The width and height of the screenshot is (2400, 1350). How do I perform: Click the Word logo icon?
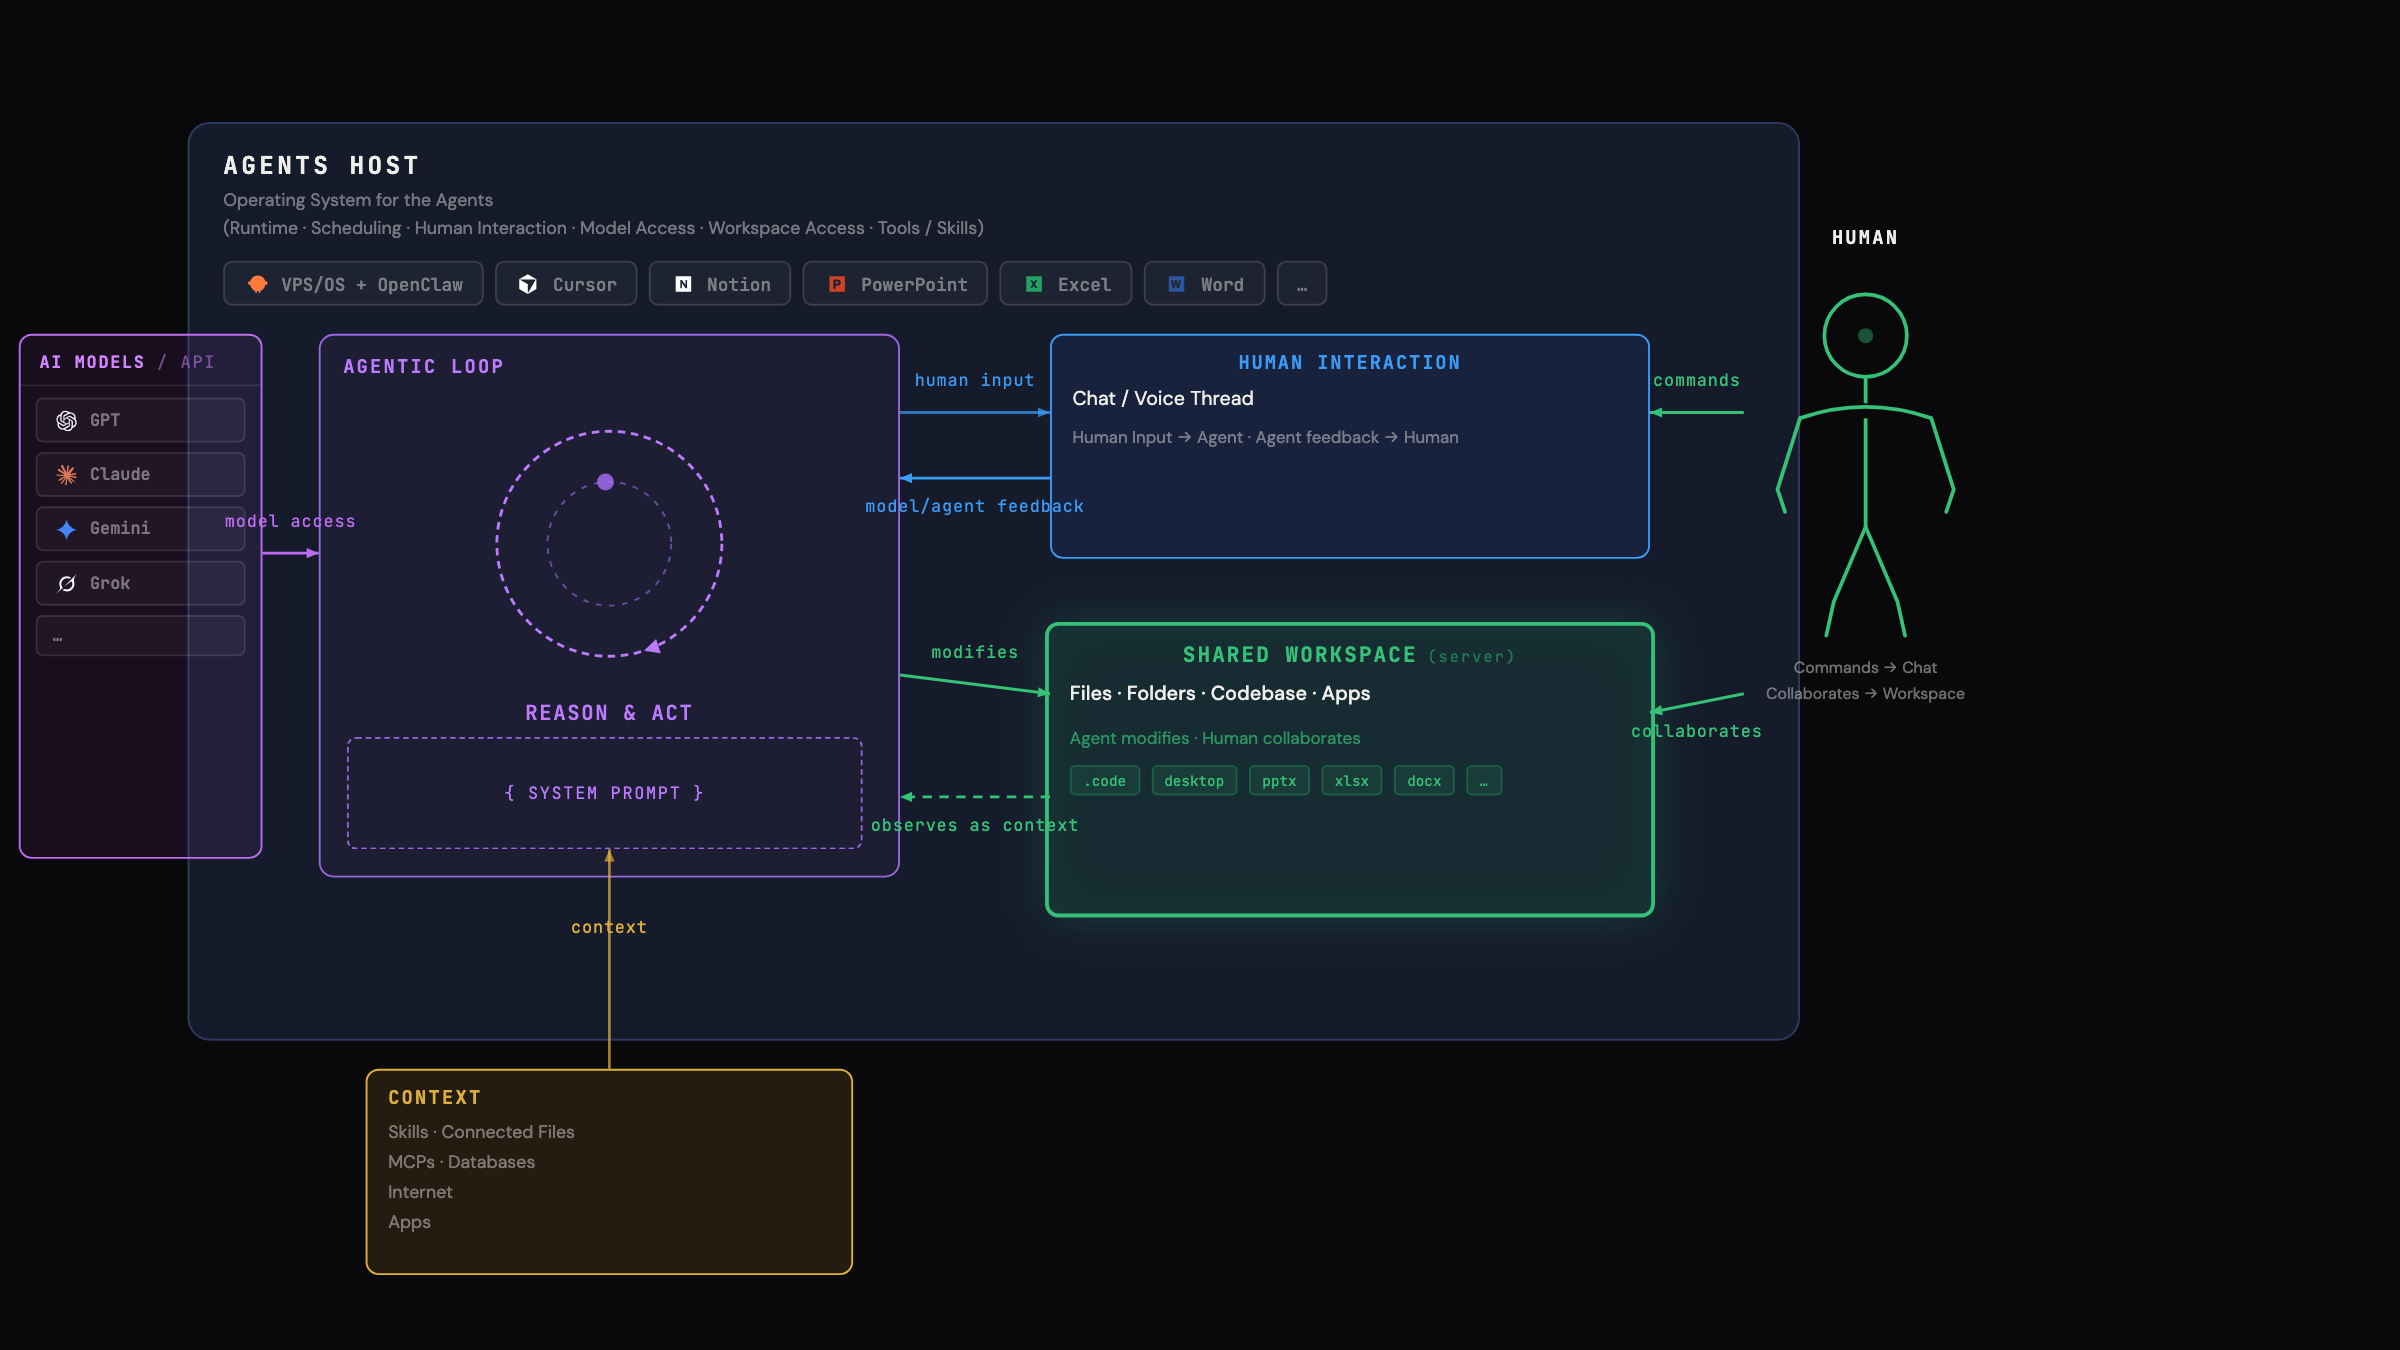tap(1177, 284)
